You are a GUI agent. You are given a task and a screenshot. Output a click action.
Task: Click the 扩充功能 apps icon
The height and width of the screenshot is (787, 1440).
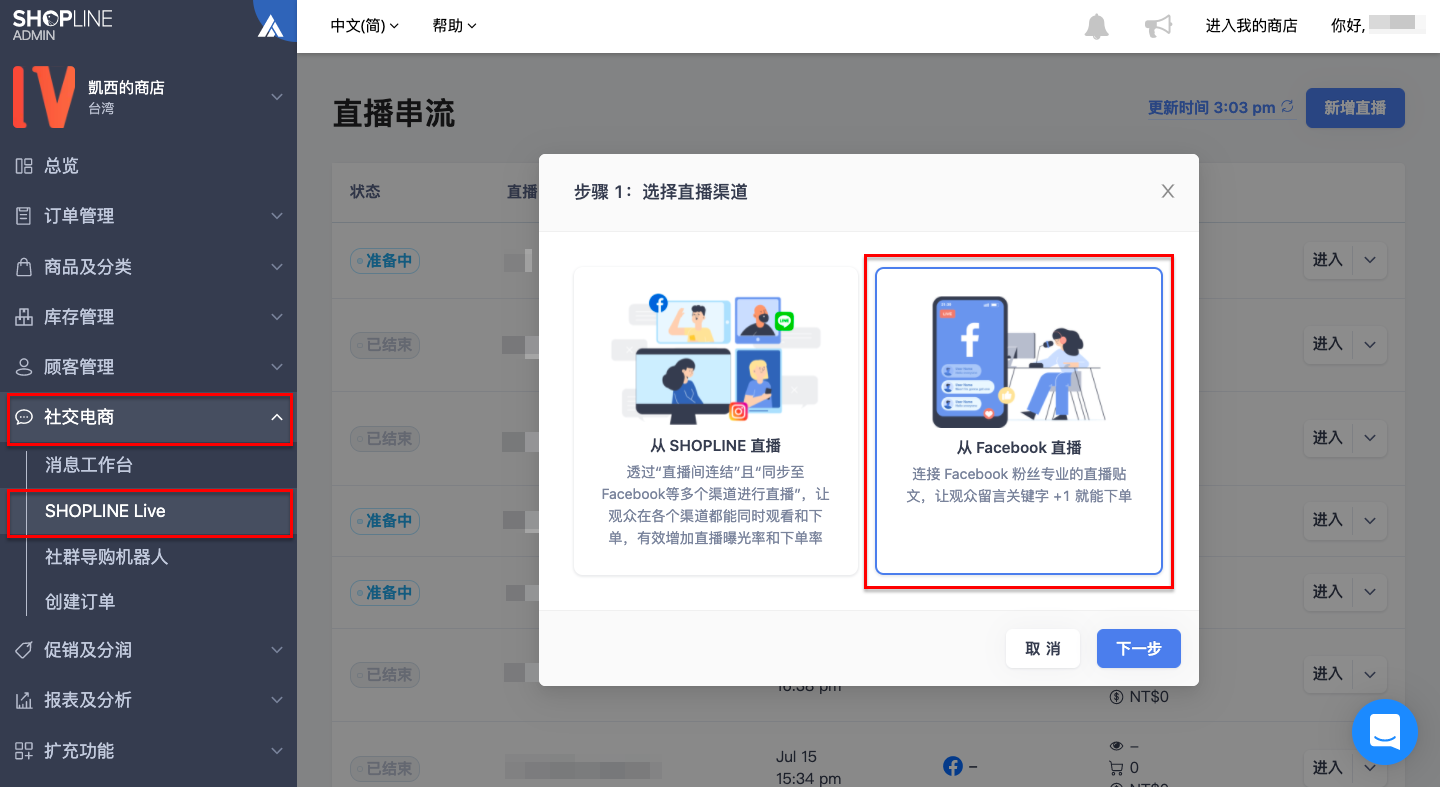pyautogui.click(x=24, y=751)
